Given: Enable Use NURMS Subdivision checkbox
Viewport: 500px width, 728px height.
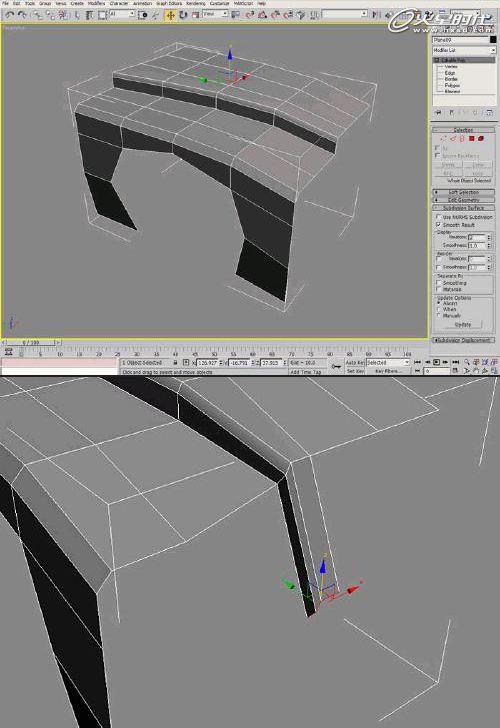Looking at the screenshot, I should (438, 217).
